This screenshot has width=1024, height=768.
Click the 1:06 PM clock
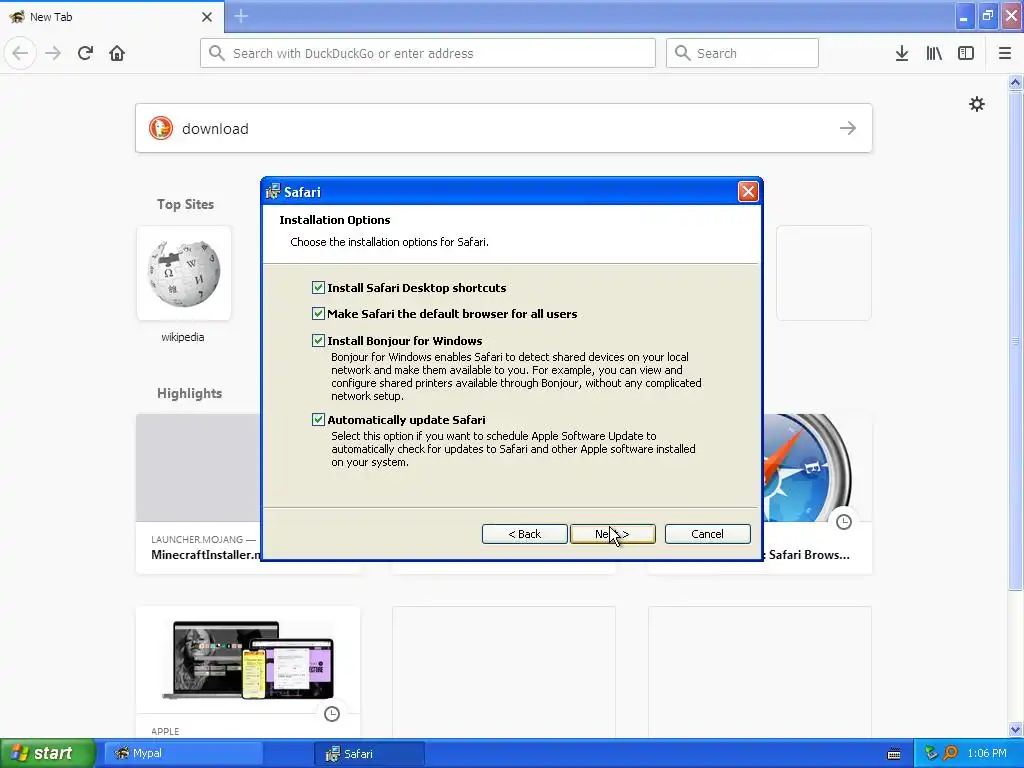[x=987, y=753]
